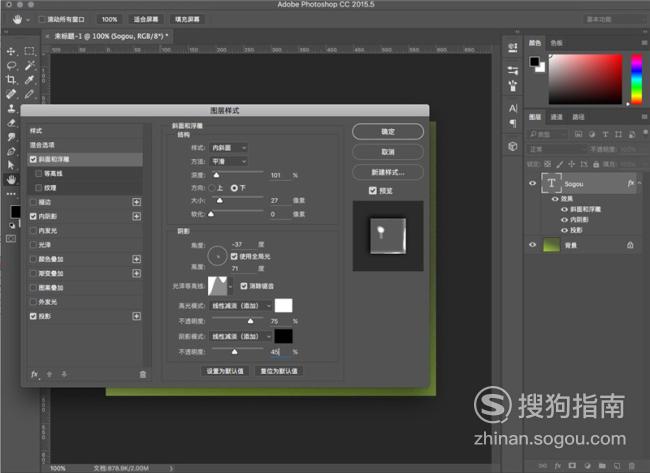Click the 新建样式 button
The height and width of the screenshot is (473, 650).
click(x=388, y=172)
